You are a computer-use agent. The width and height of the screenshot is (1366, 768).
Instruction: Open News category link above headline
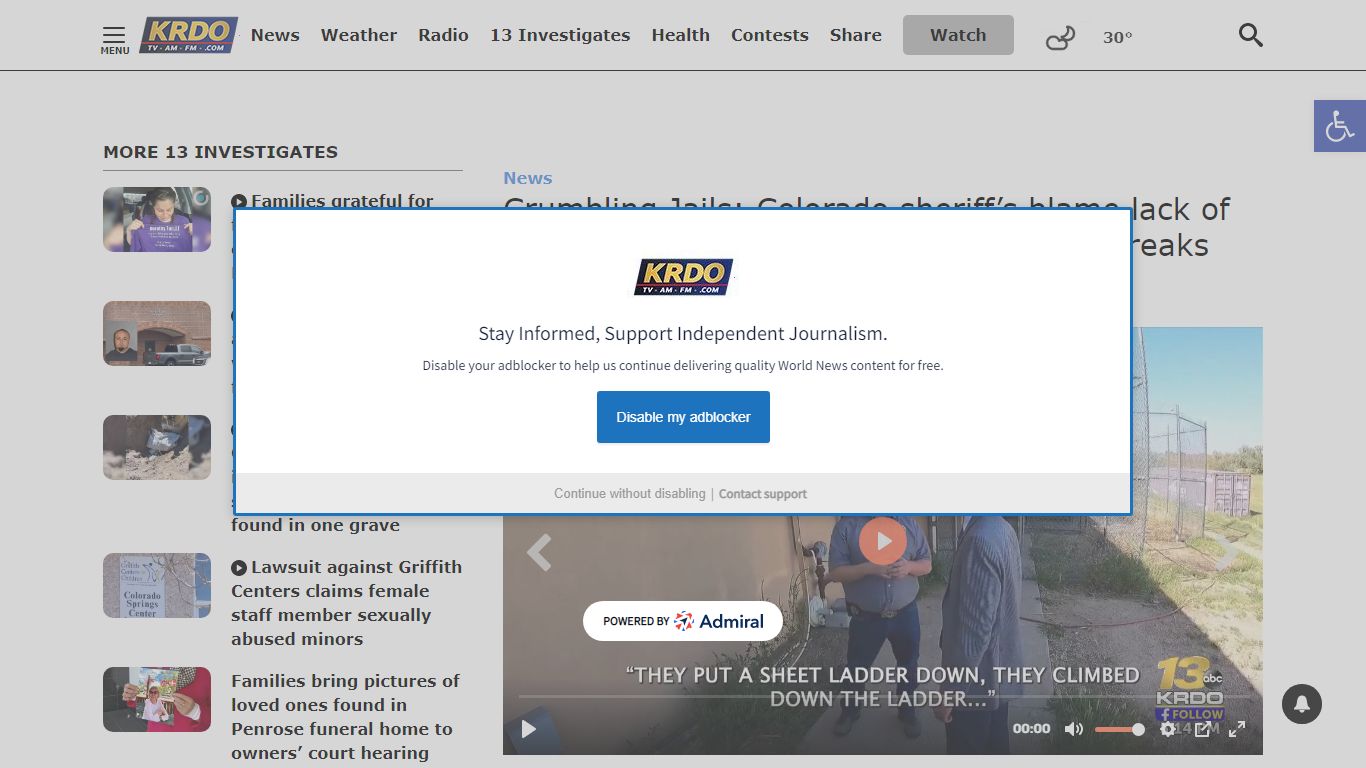[527, 178]
